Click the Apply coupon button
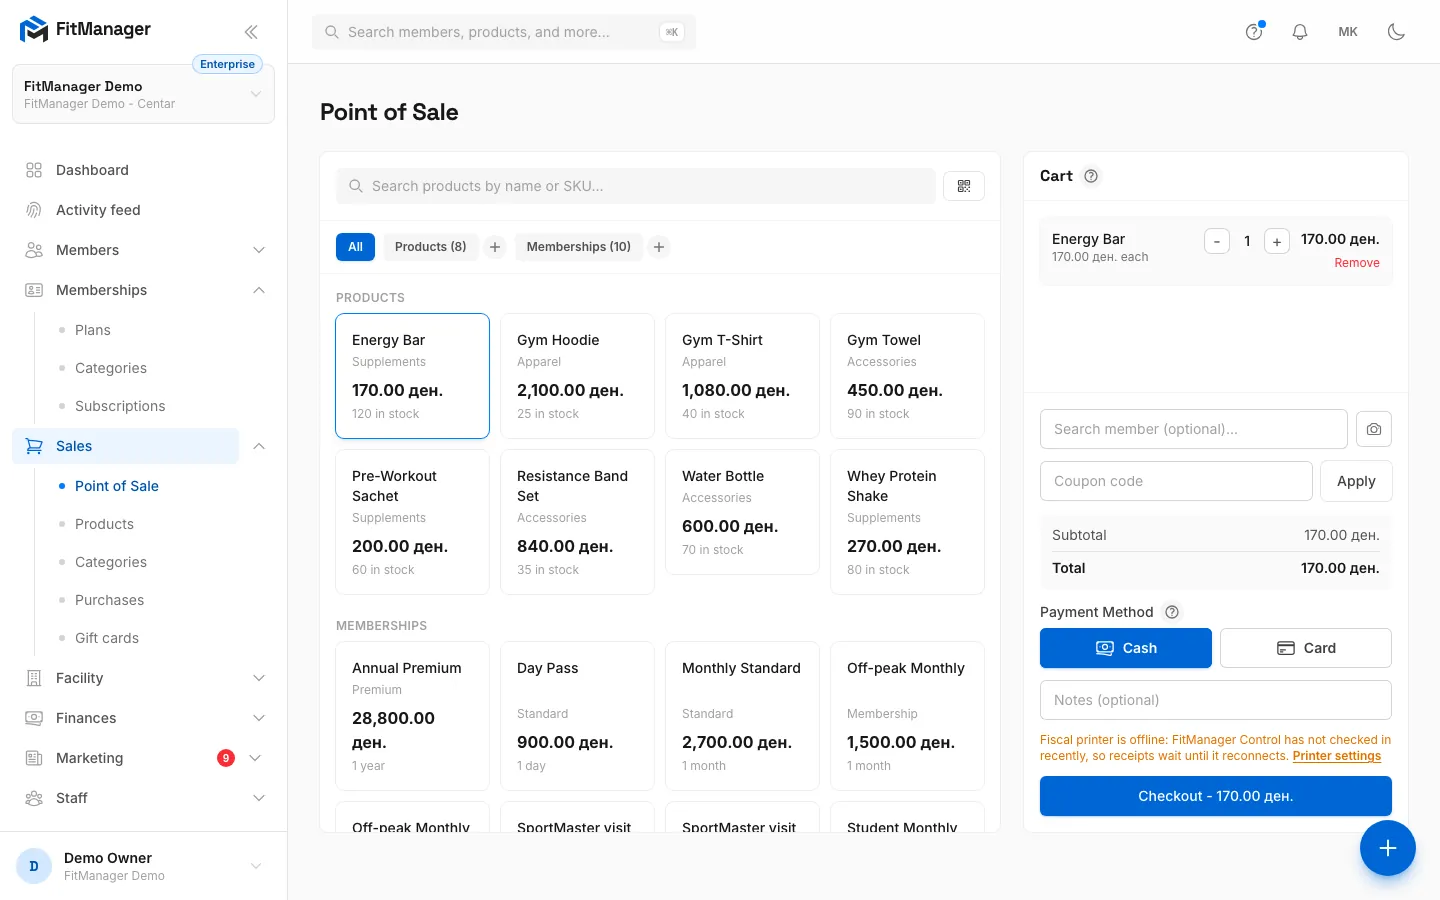The width and height of the screenshot is (1440, 900). (1356, 481)
